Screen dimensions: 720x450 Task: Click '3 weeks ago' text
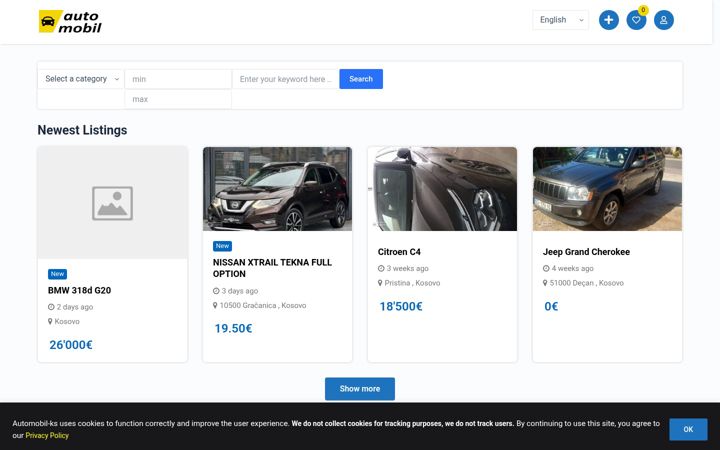[x=407, y=268]
